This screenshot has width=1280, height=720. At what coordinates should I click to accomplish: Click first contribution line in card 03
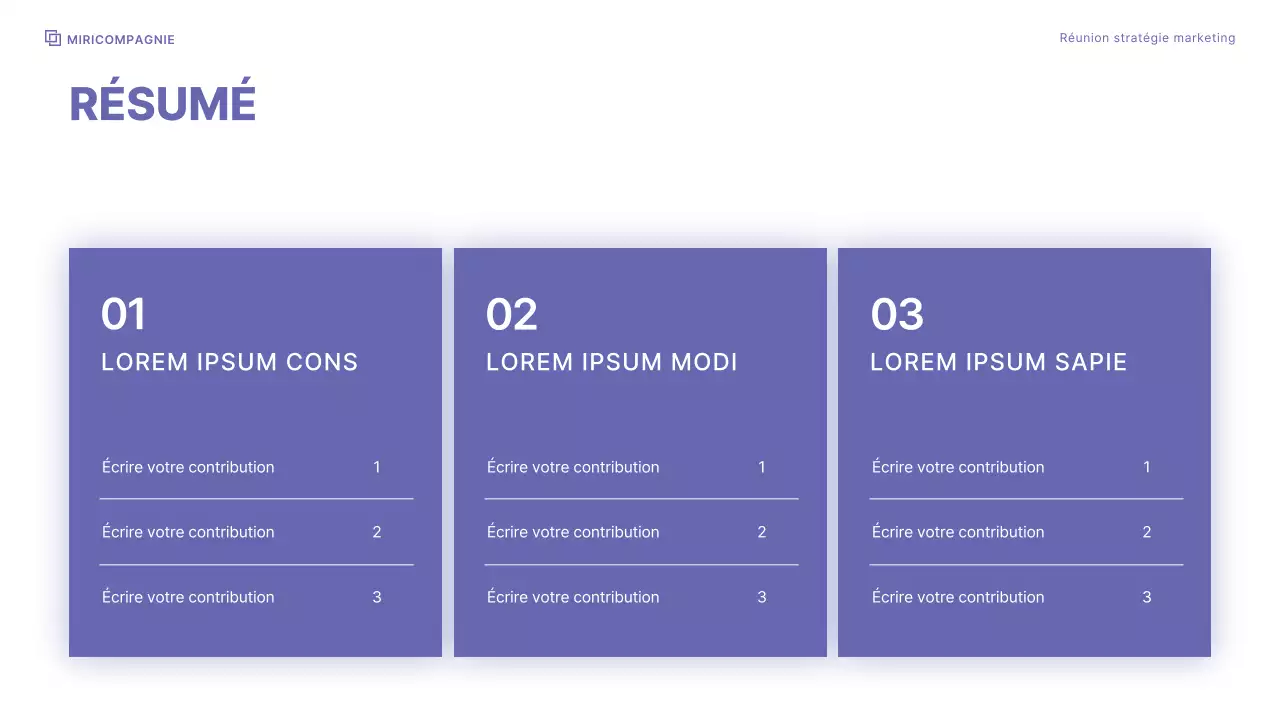click(958, 467)
